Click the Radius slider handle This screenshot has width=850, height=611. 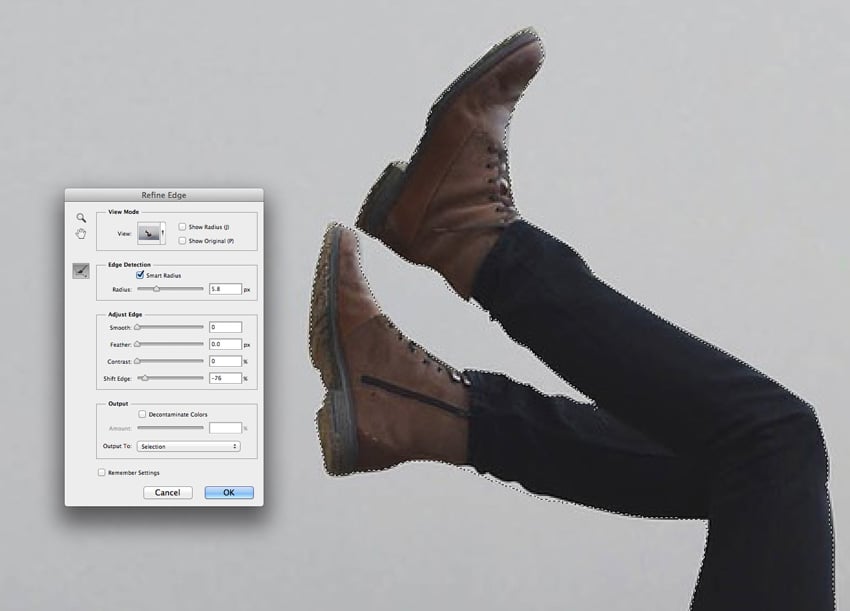(157, 289)
